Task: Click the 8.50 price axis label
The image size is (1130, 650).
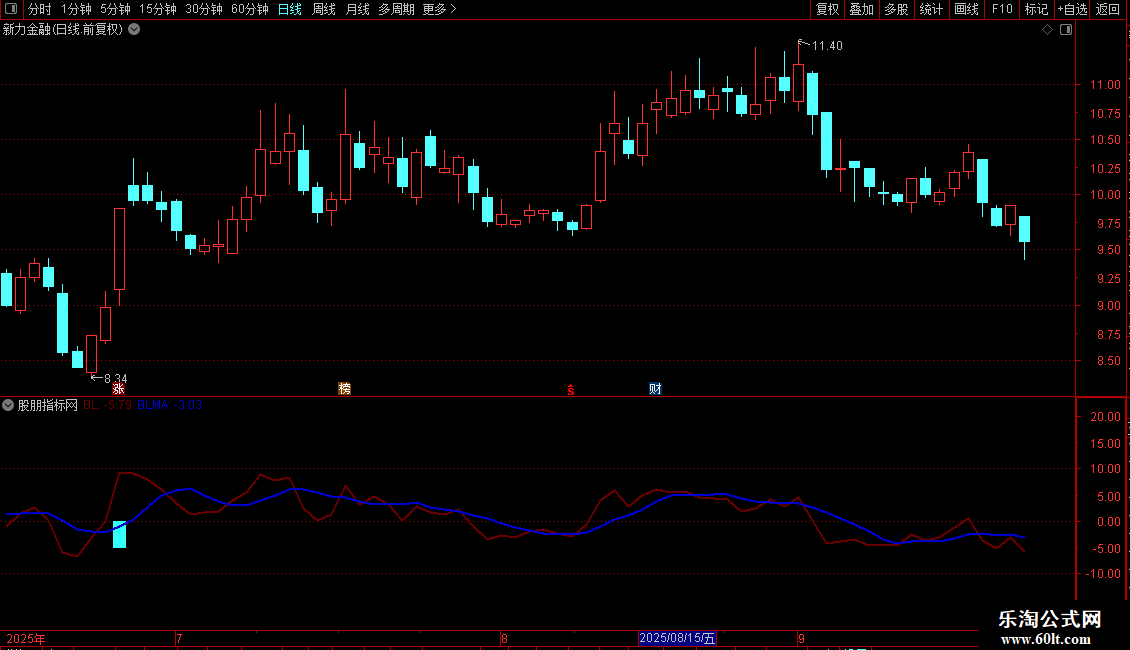Action: pyautogui.click(x=1108, y=361)
